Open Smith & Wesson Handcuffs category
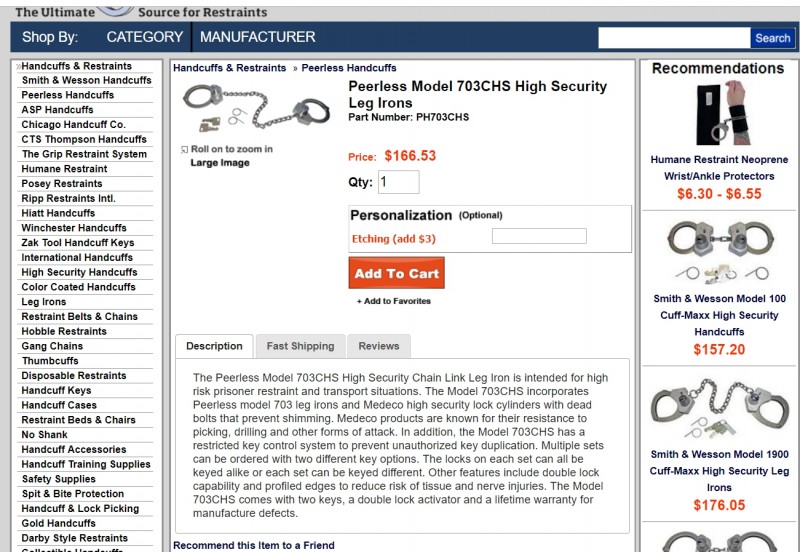Image resolution: width=800 pixels, height=552 pixels. point(87,80)
